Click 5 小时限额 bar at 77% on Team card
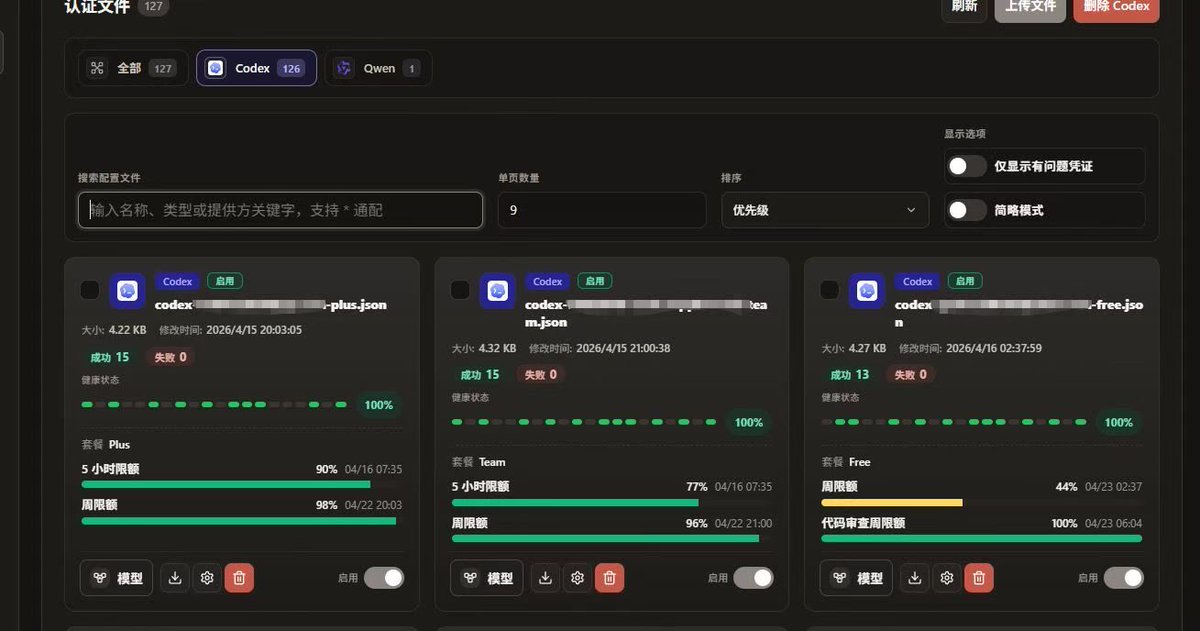Image resolution: width=1200 pixels, height=631 pixels. point(610,502)
